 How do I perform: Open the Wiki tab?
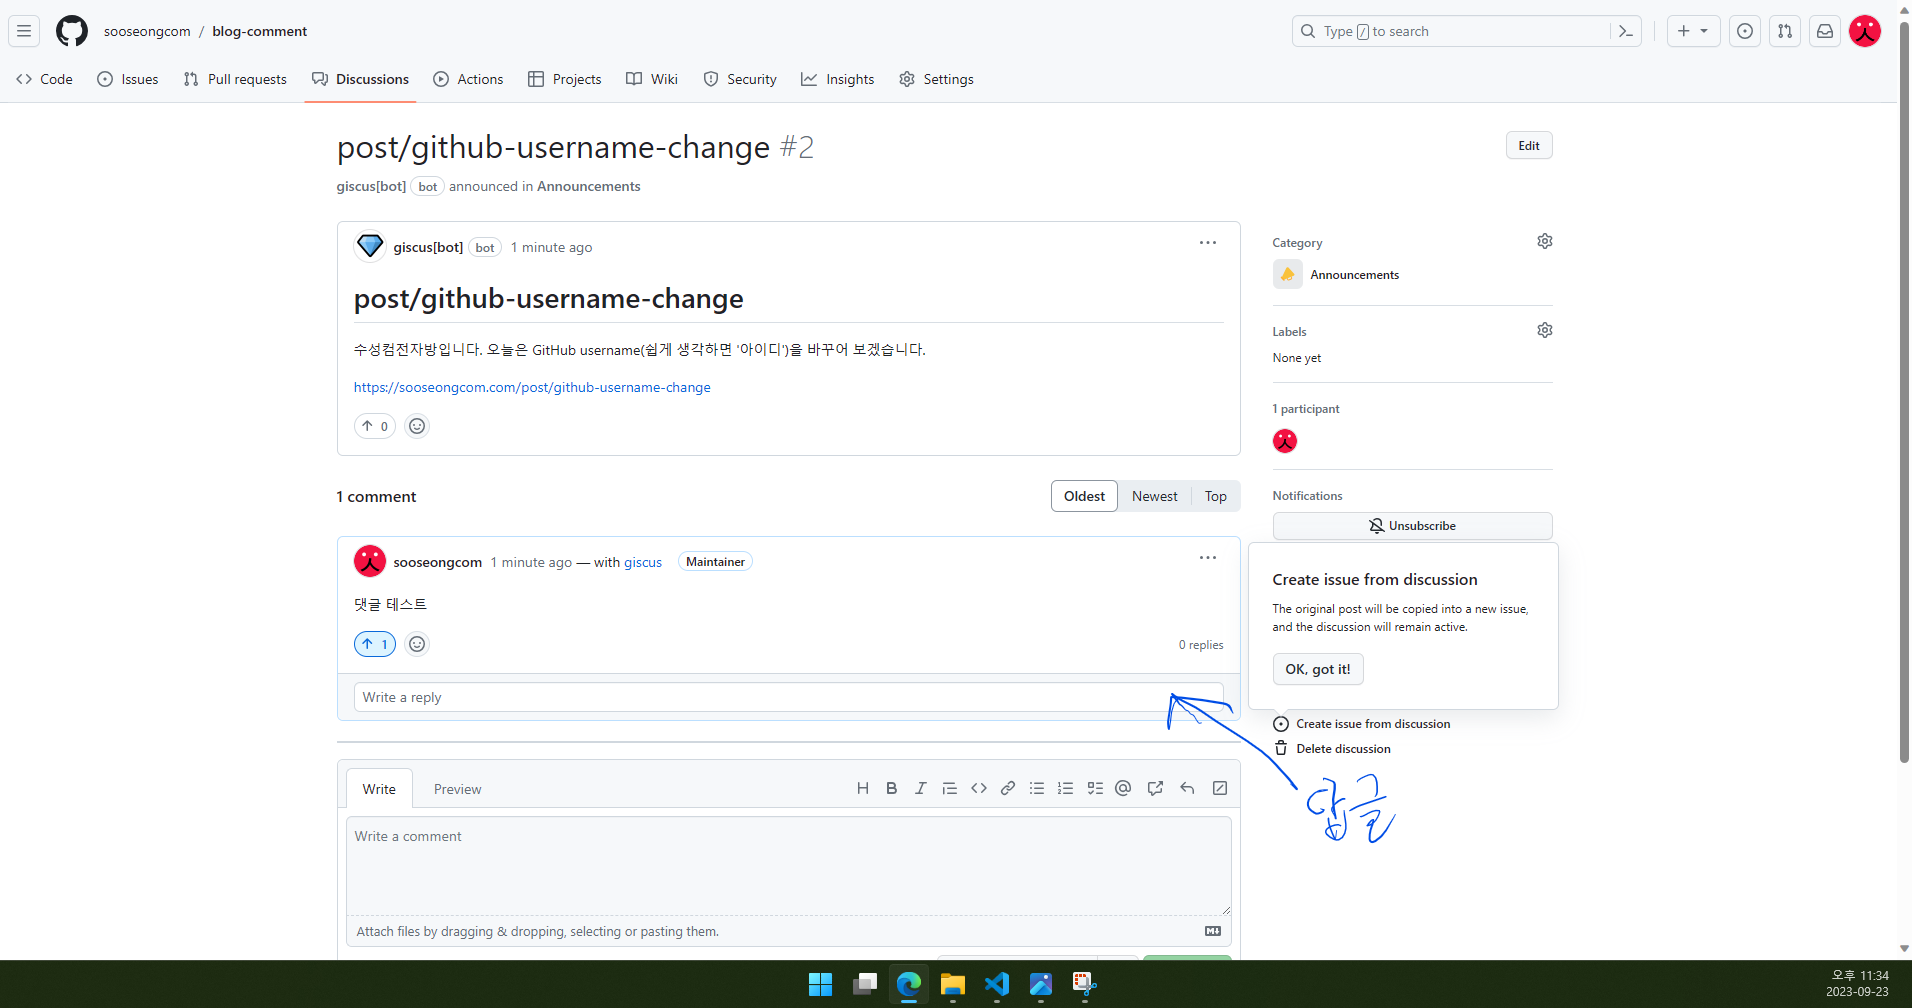click(x=652, y=79)
